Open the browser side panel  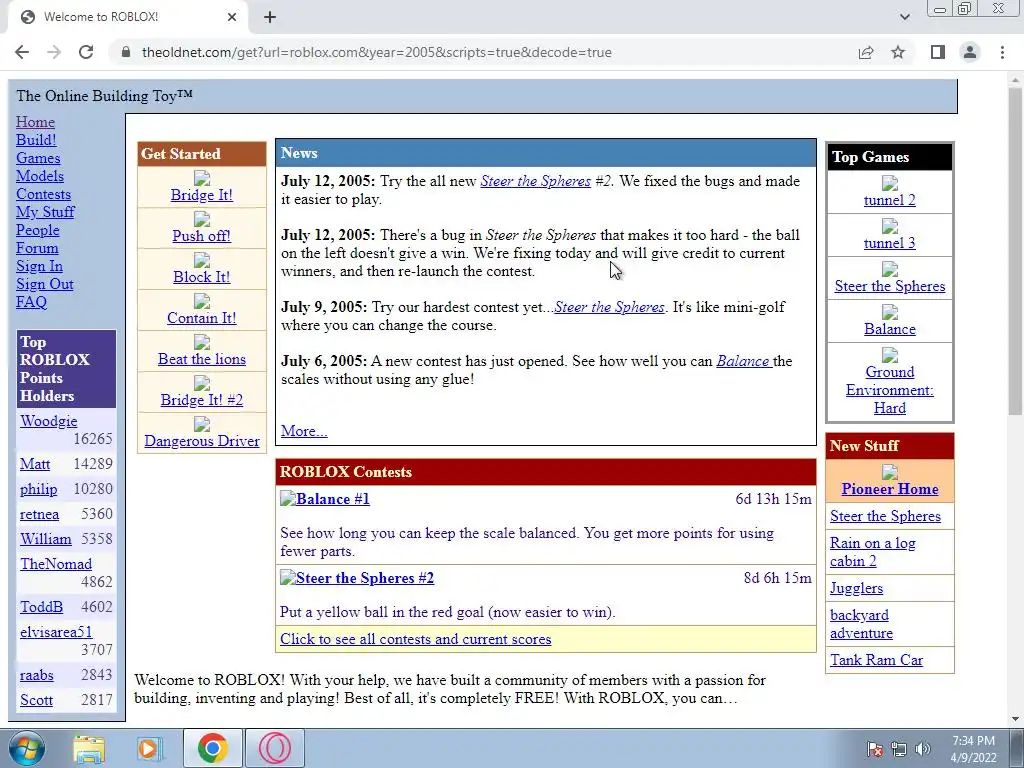pos(938,52)
